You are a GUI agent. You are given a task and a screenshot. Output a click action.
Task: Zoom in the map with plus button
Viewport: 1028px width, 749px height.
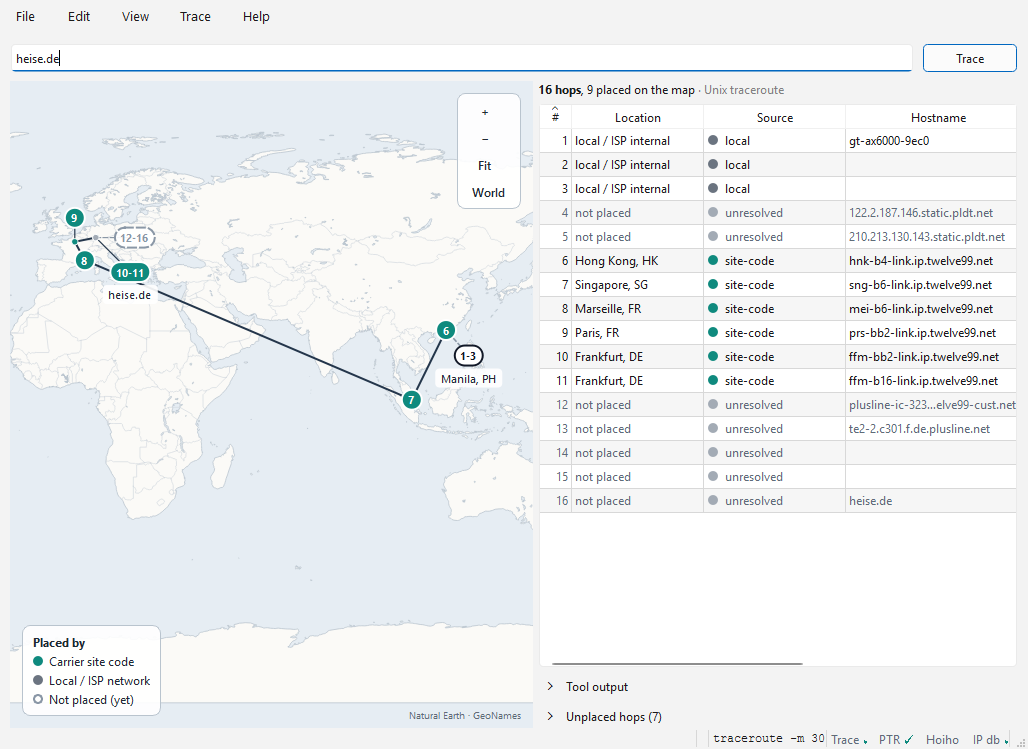coord(485,113)
